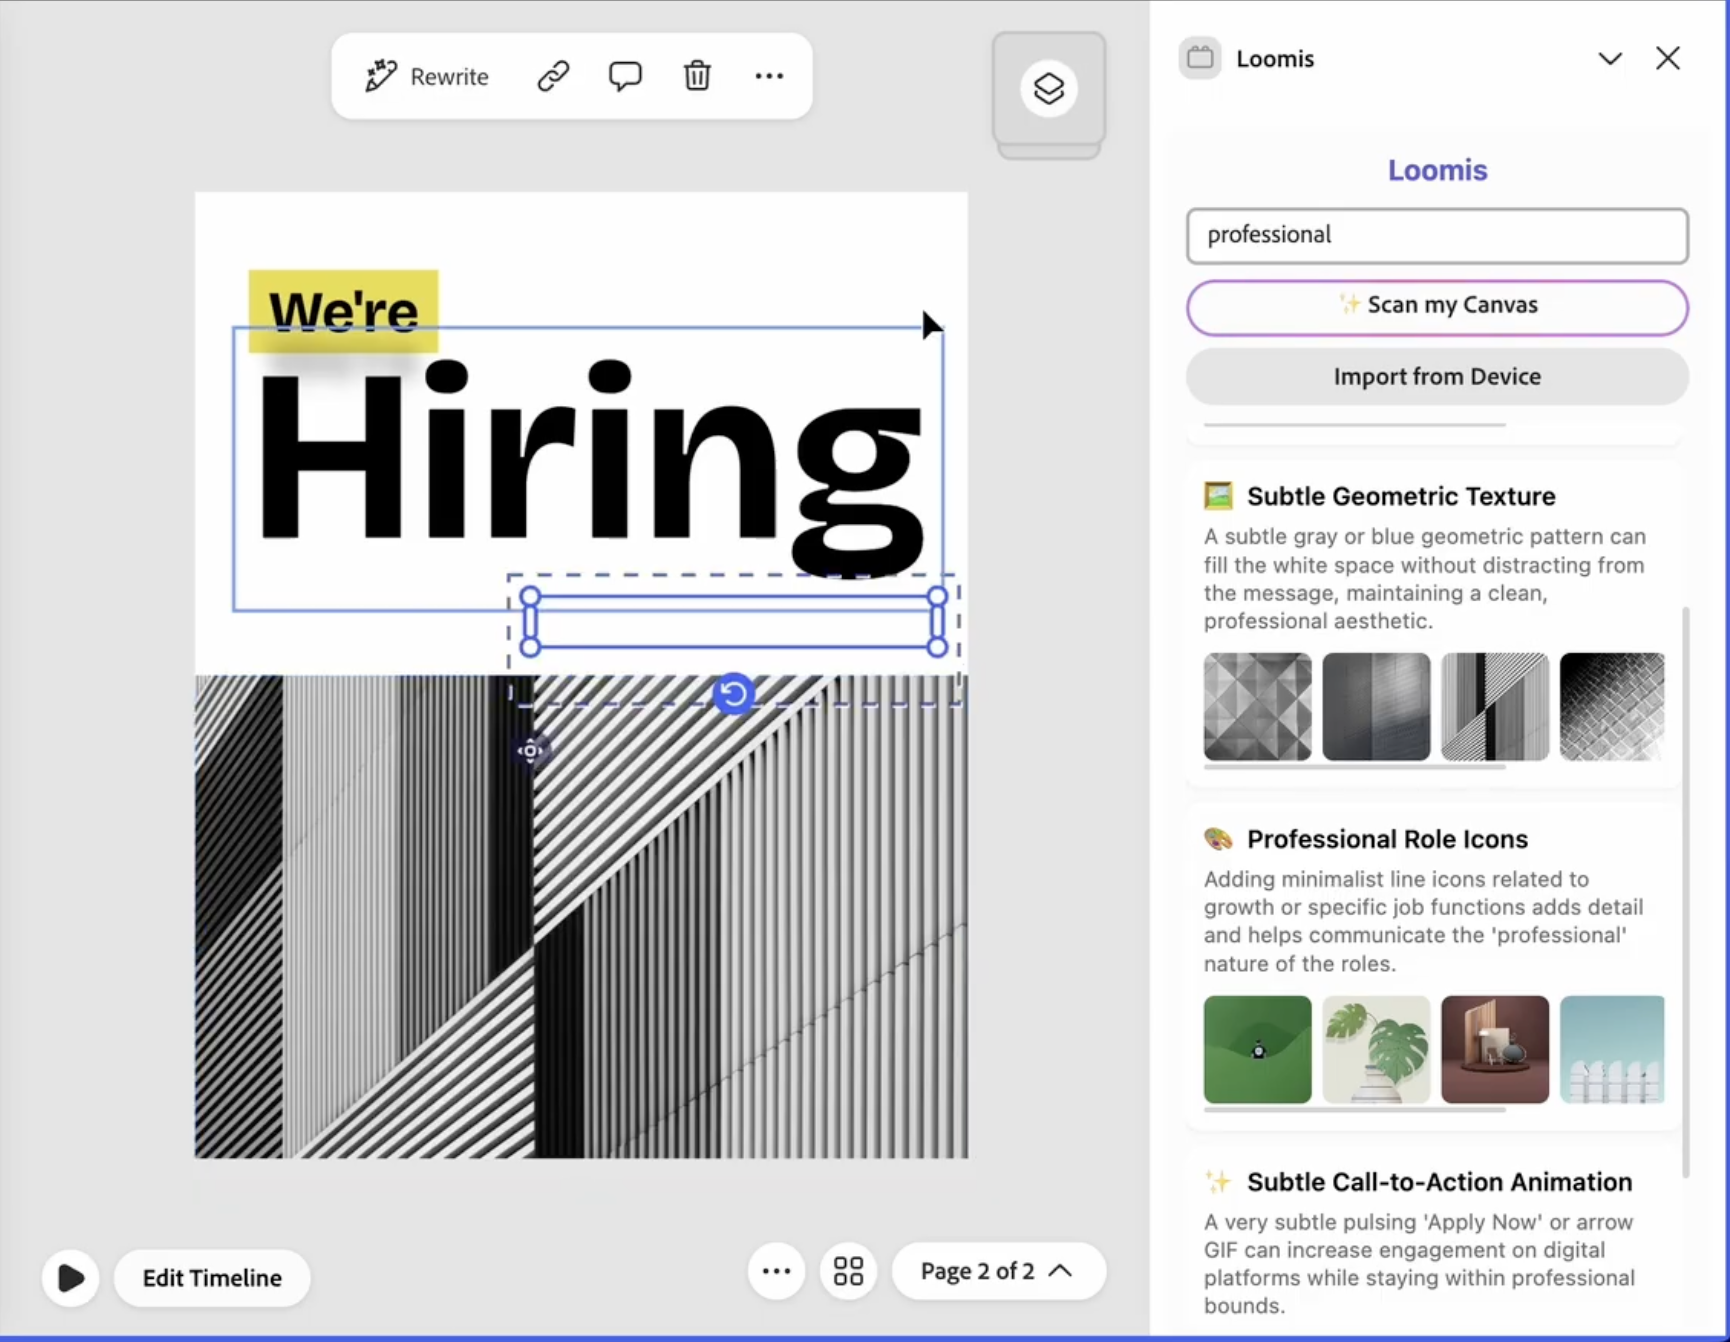Choose the green hills thumbnail
This screenshot has height=1342, width=1730.
pos(1257,1049)
